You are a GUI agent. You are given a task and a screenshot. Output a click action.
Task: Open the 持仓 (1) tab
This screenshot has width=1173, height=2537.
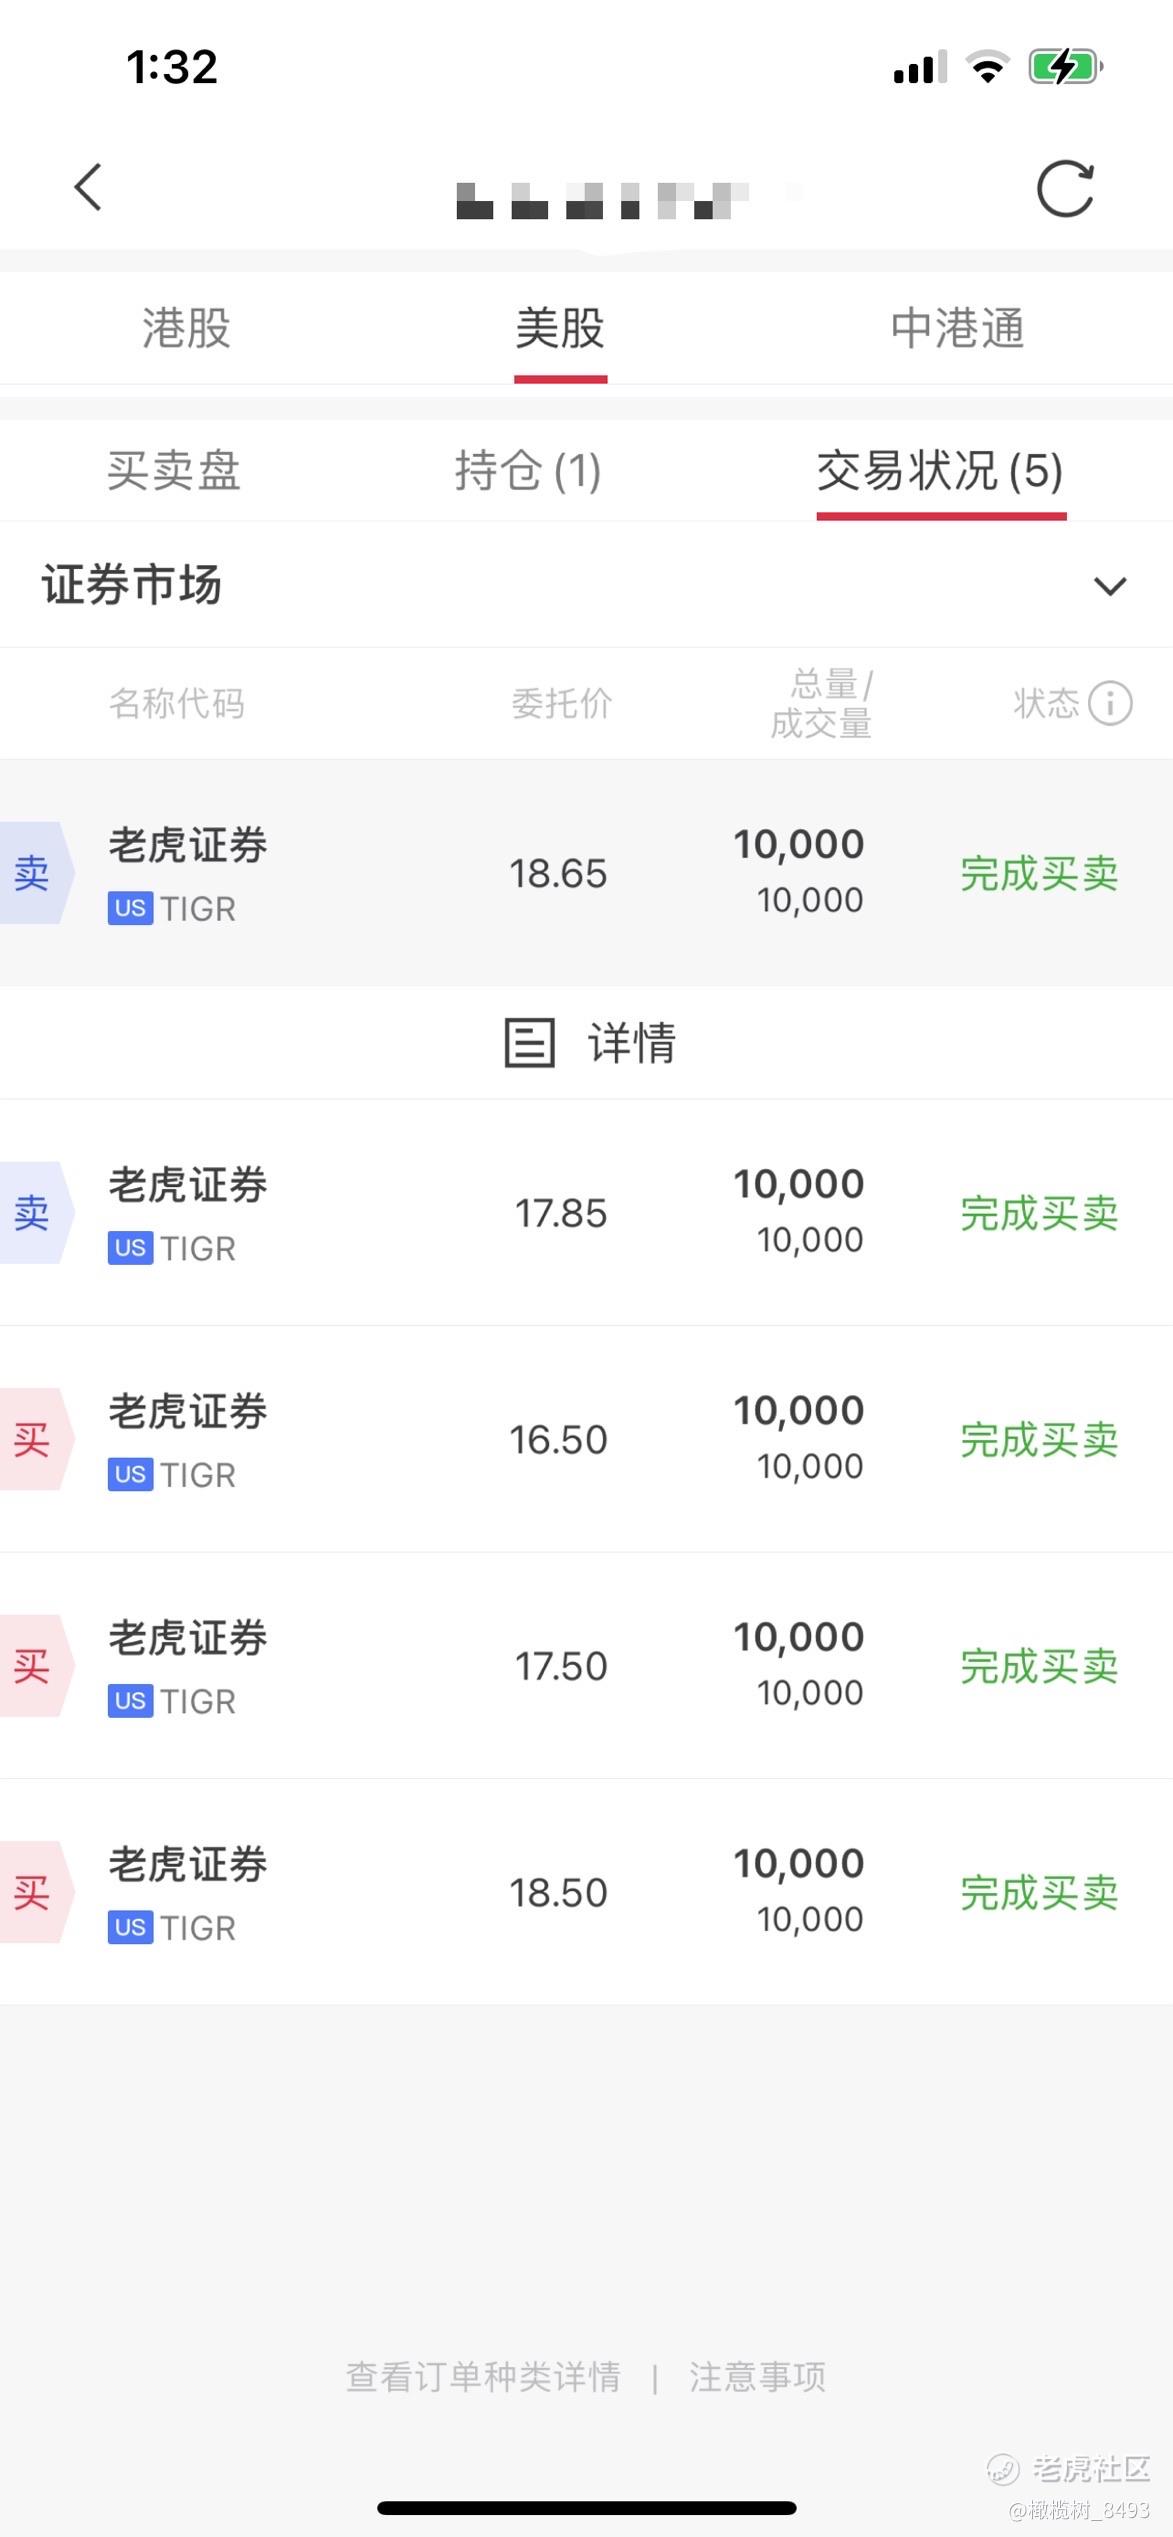click(528, 470)
